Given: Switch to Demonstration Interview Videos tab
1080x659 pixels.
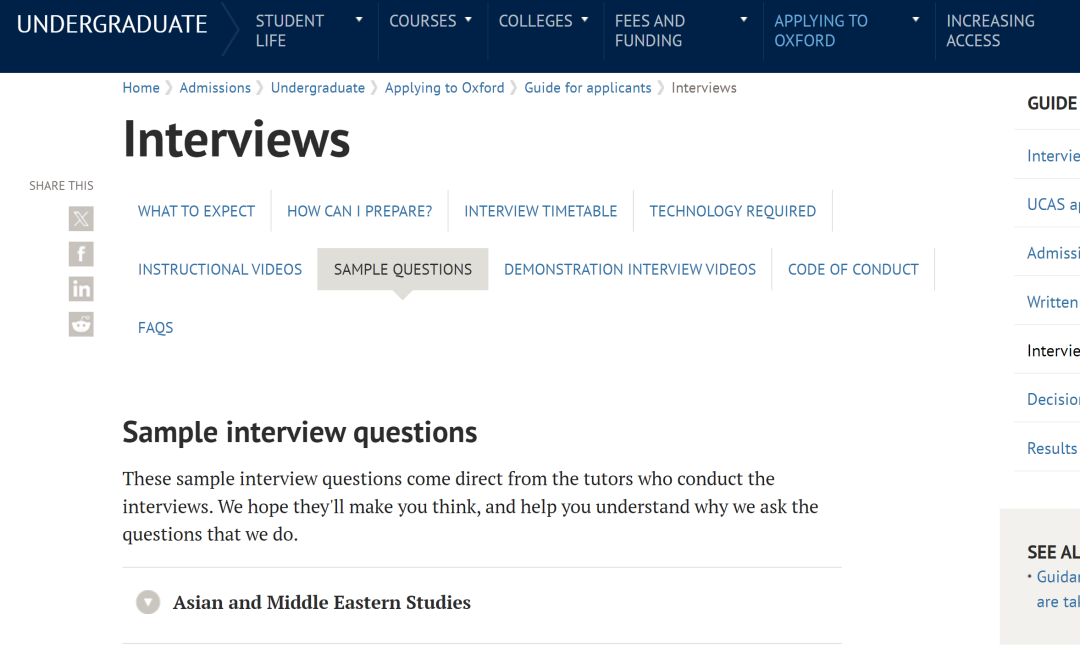Looking at the screenshot, I should 630,269.
